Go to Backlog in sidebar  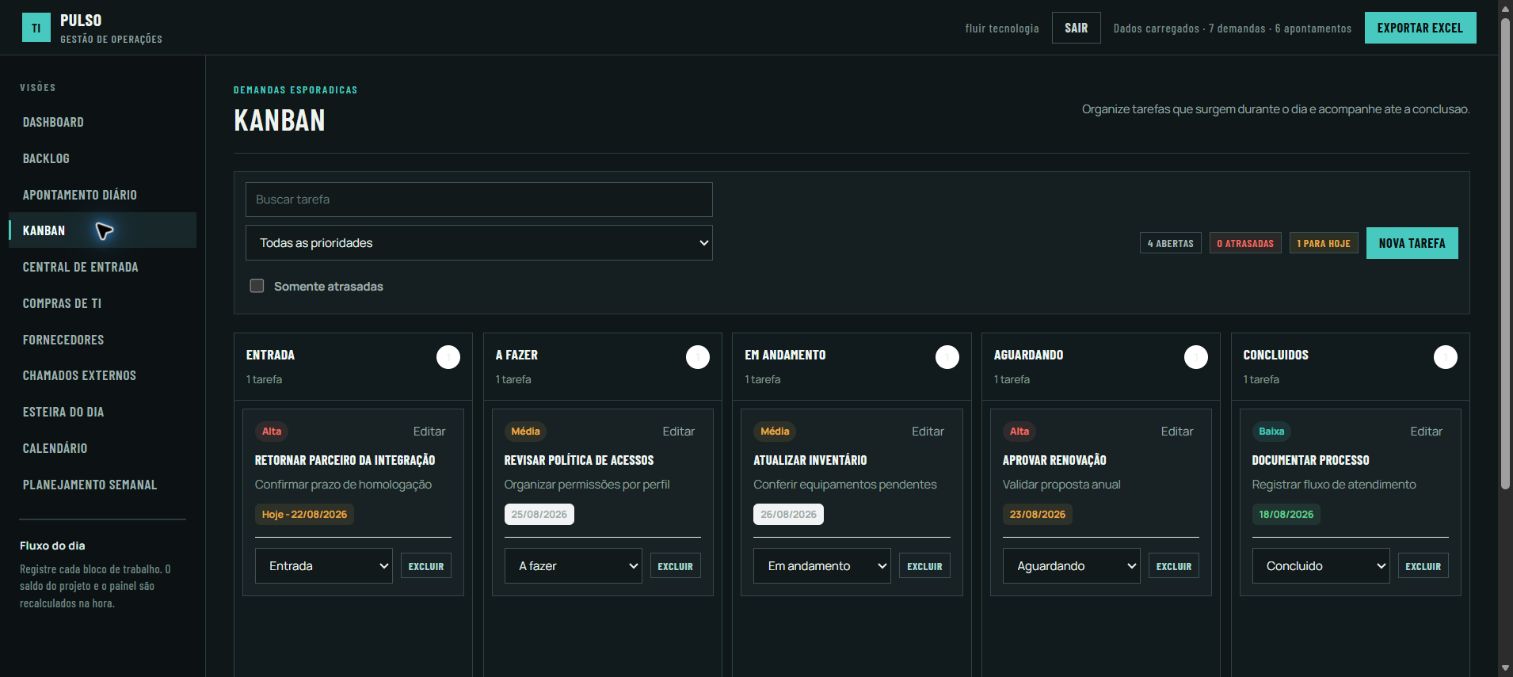pos(102,158)
